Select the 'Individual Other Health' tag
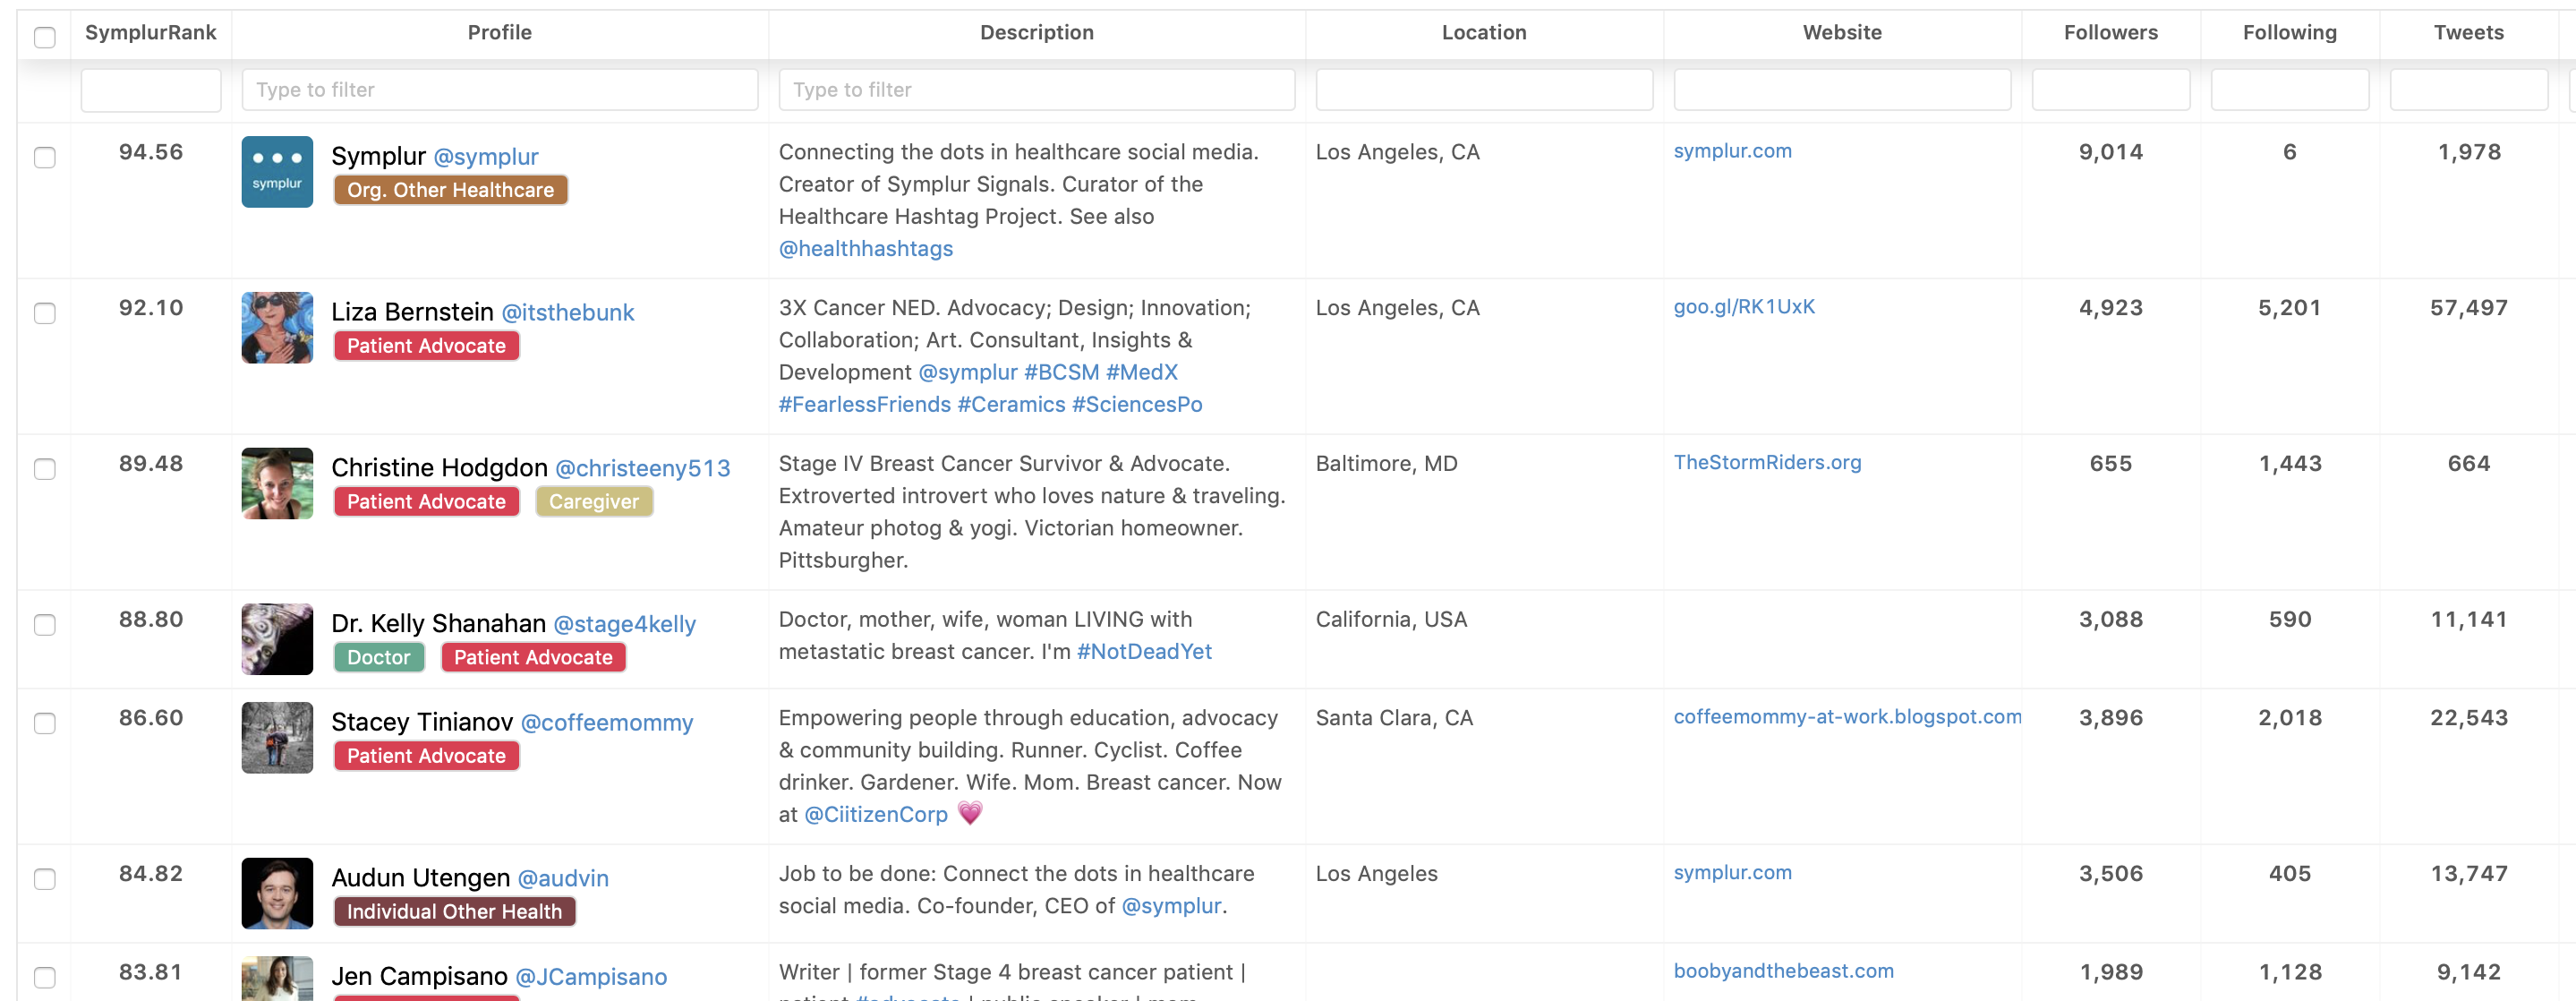Image resolution: width=2576 pixels, height=1001 pixels. click(x=455, y=912)
